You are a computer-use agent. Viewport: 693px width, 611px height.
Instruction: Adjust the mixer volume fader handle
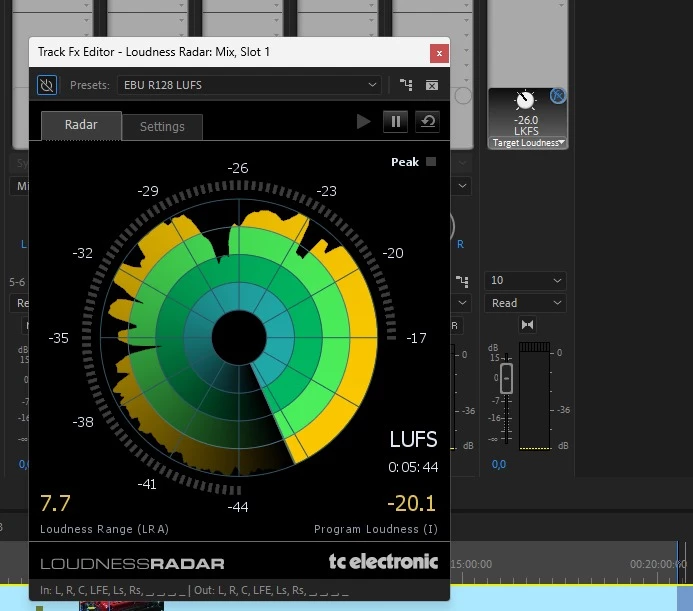[506, 378]
